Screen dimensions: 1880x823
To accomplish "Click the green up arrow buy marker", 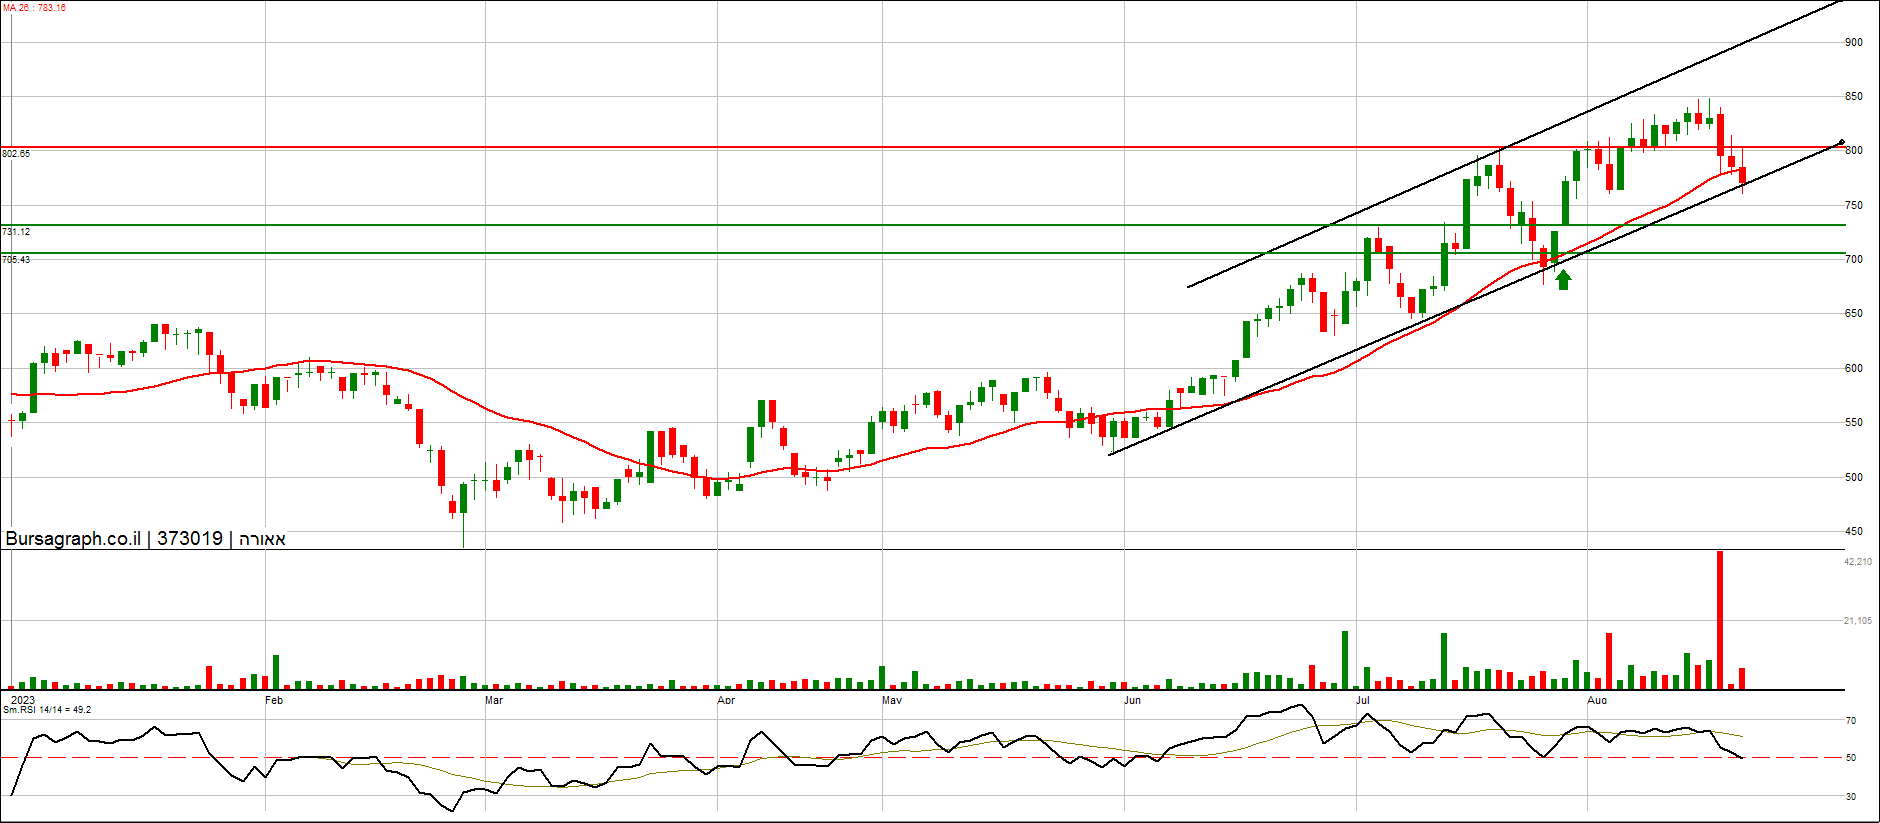I will pyautogui.click(x=1563, y=279).
